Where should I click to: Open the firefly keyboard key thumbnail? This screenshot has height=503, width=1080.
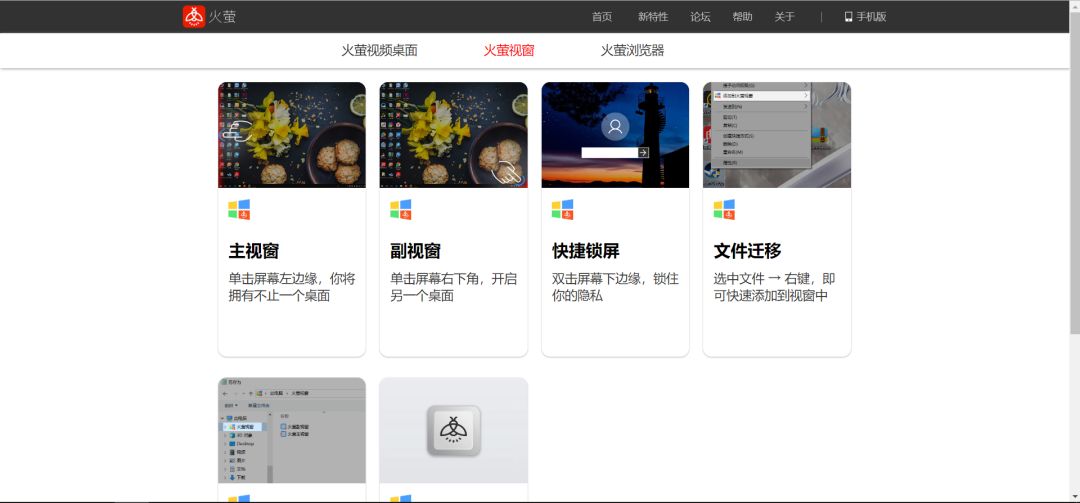453,430
